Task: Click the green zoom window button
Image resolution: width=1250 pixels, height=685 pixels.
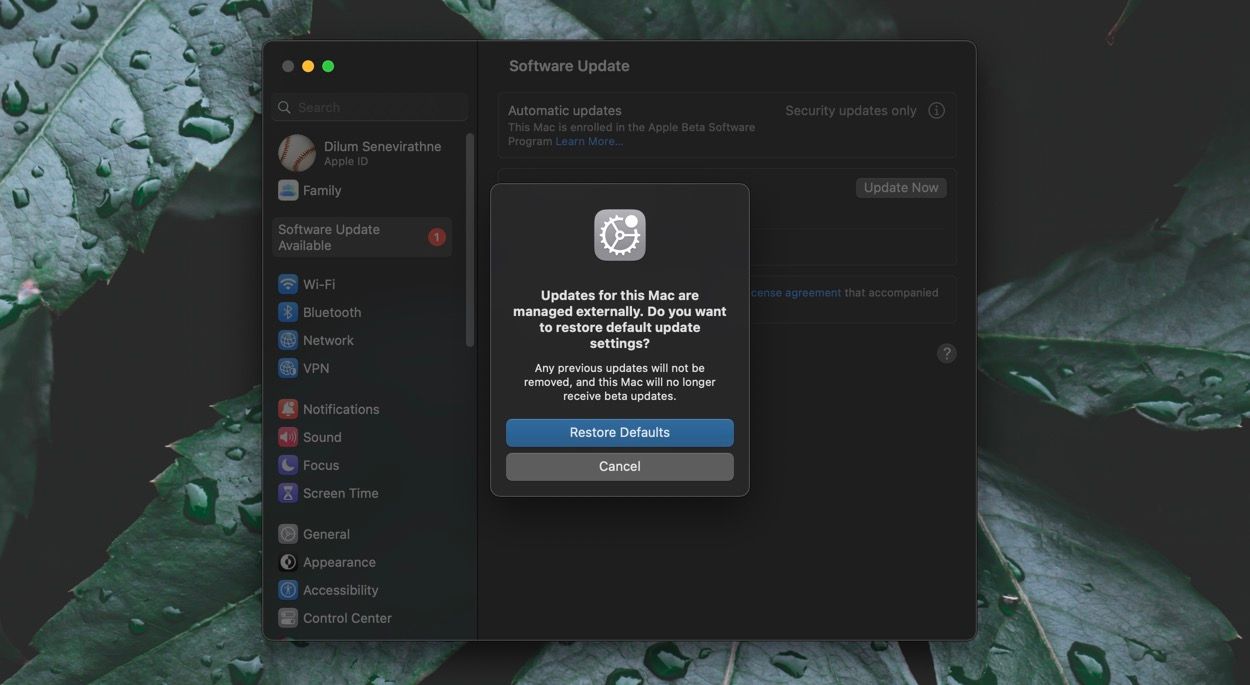Action: tap(328, 66)
